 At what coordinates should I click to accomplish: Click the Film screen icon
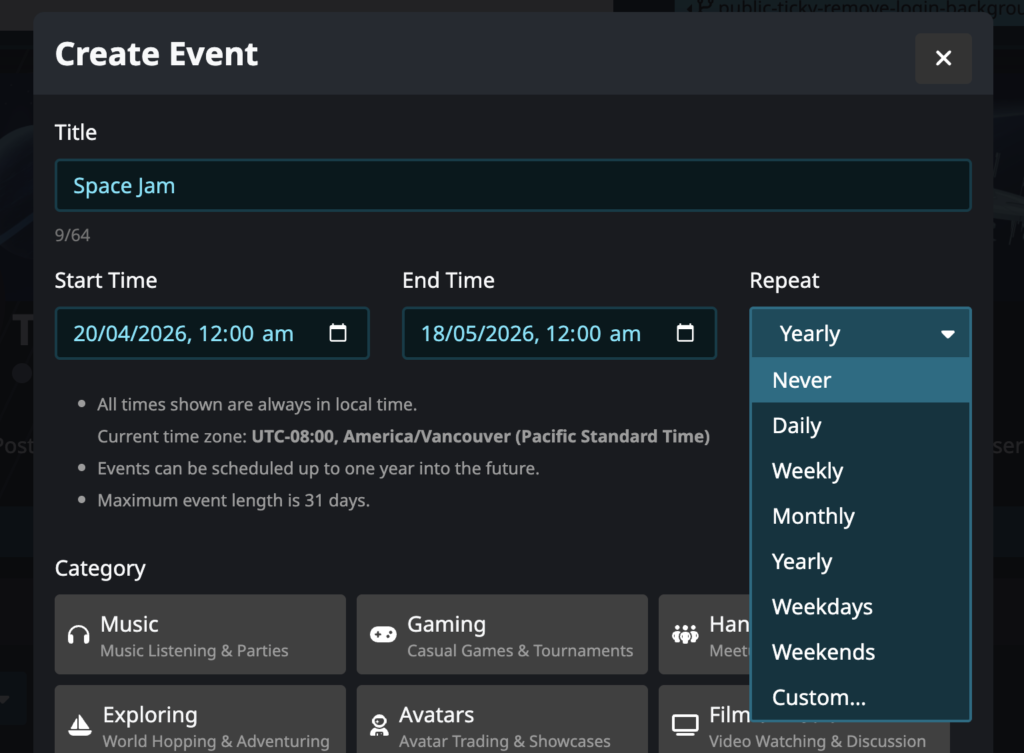click(x=685, y=725)
